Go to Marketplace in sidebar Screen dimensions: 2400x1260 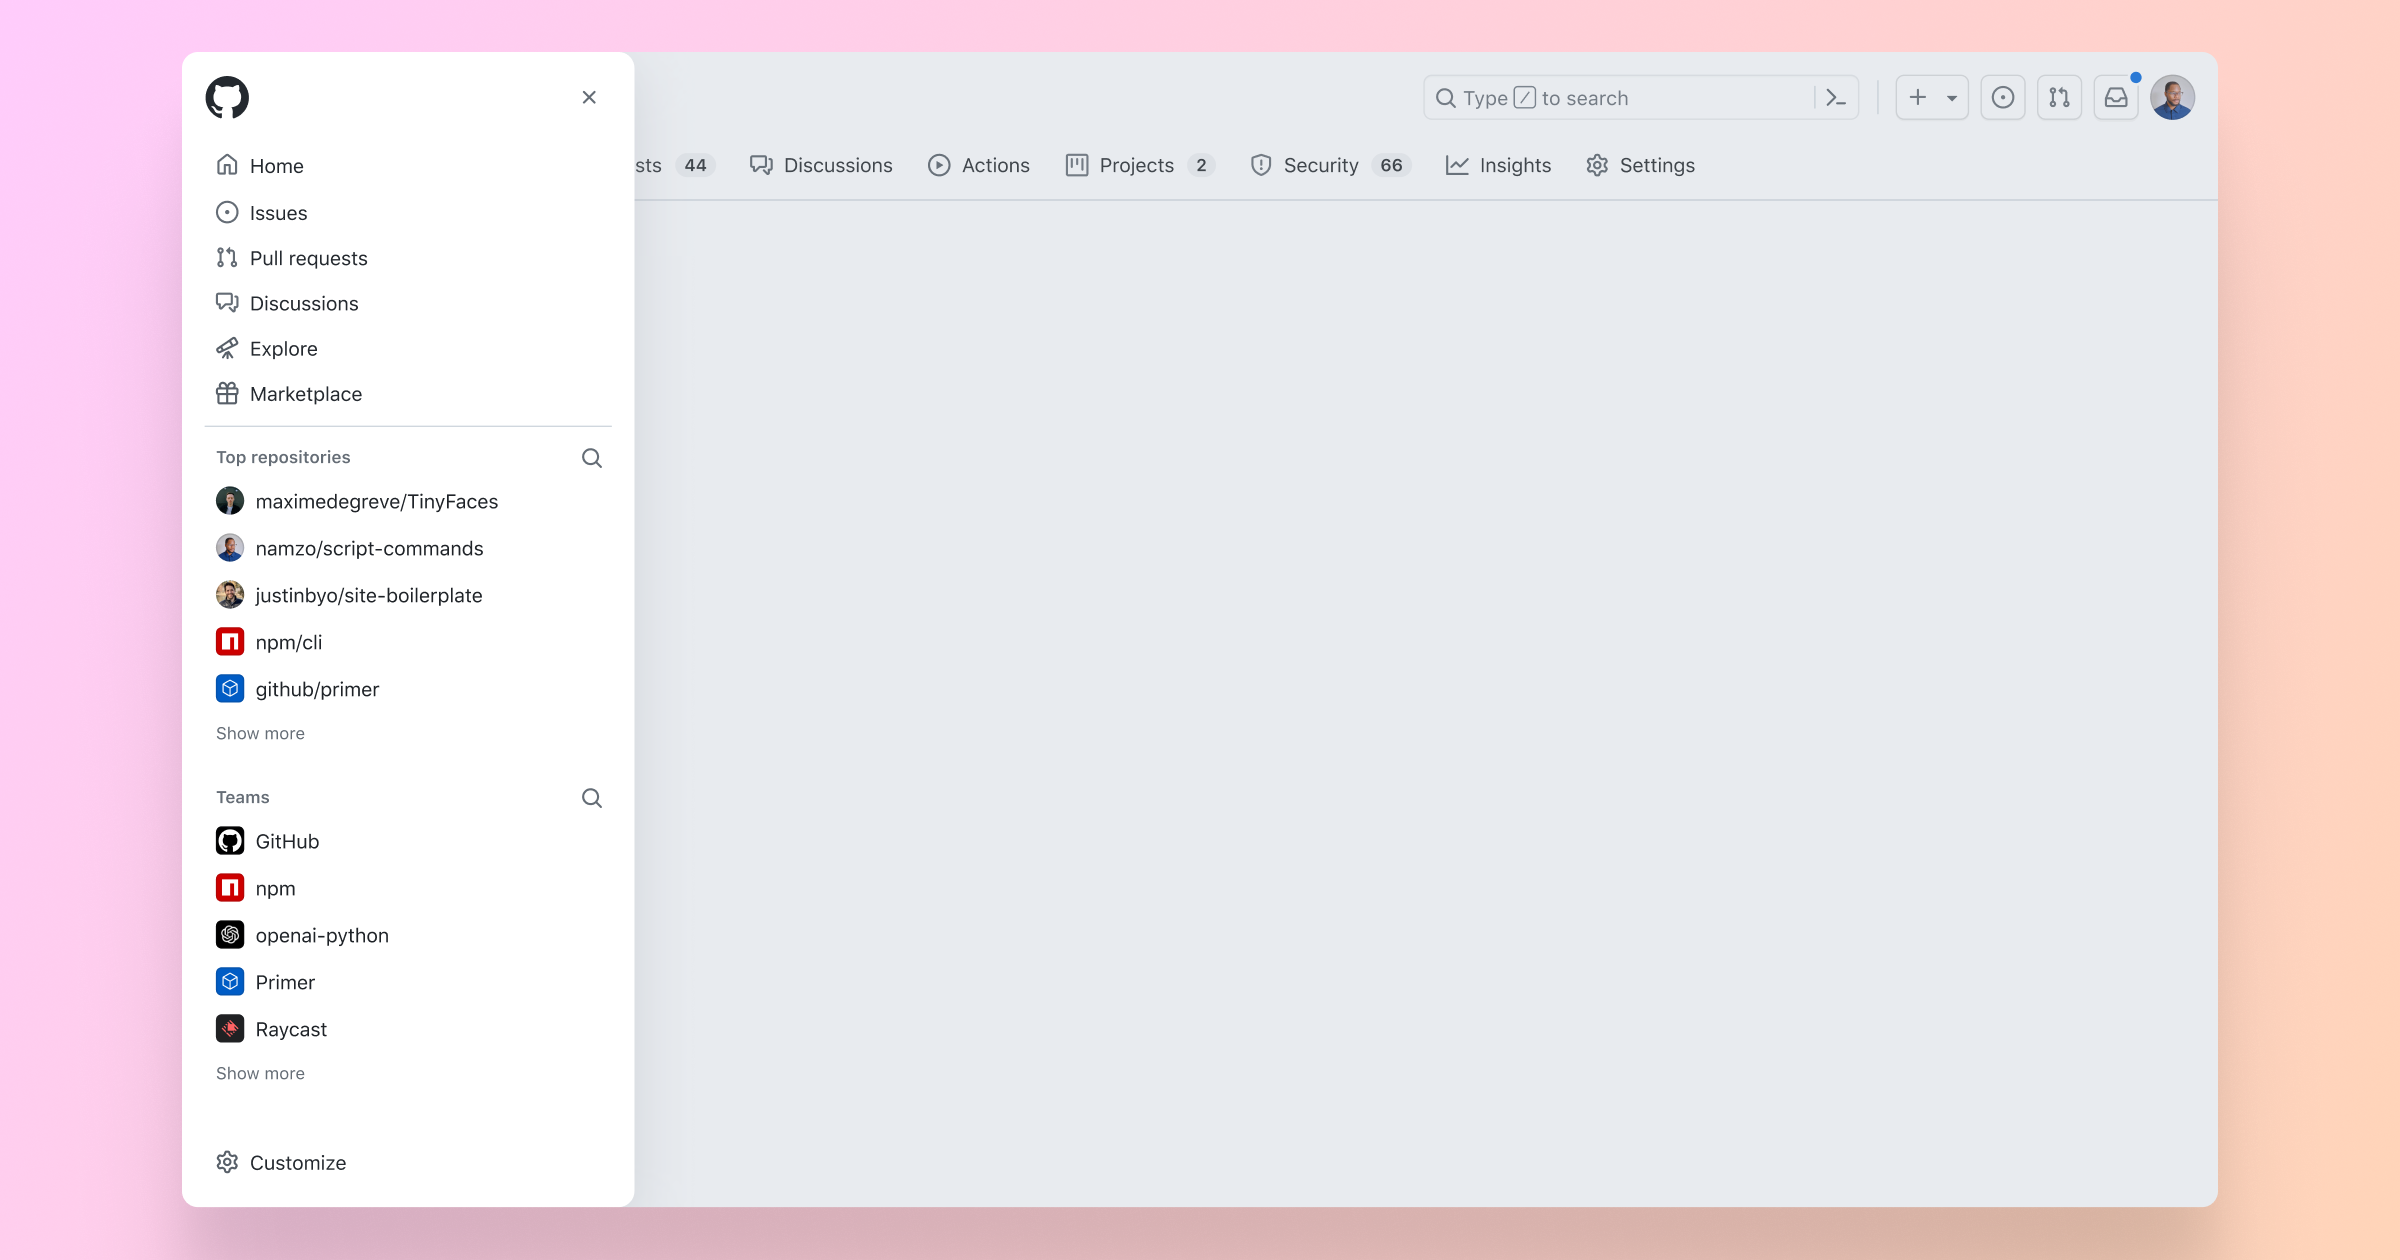305,394
